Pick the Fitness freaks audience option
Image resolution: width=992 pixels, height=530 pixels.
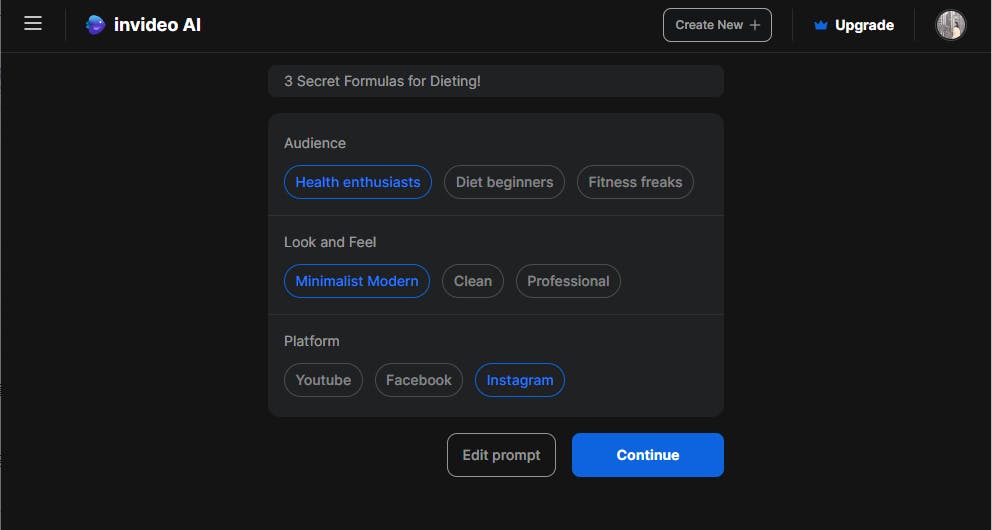[635, 182]
